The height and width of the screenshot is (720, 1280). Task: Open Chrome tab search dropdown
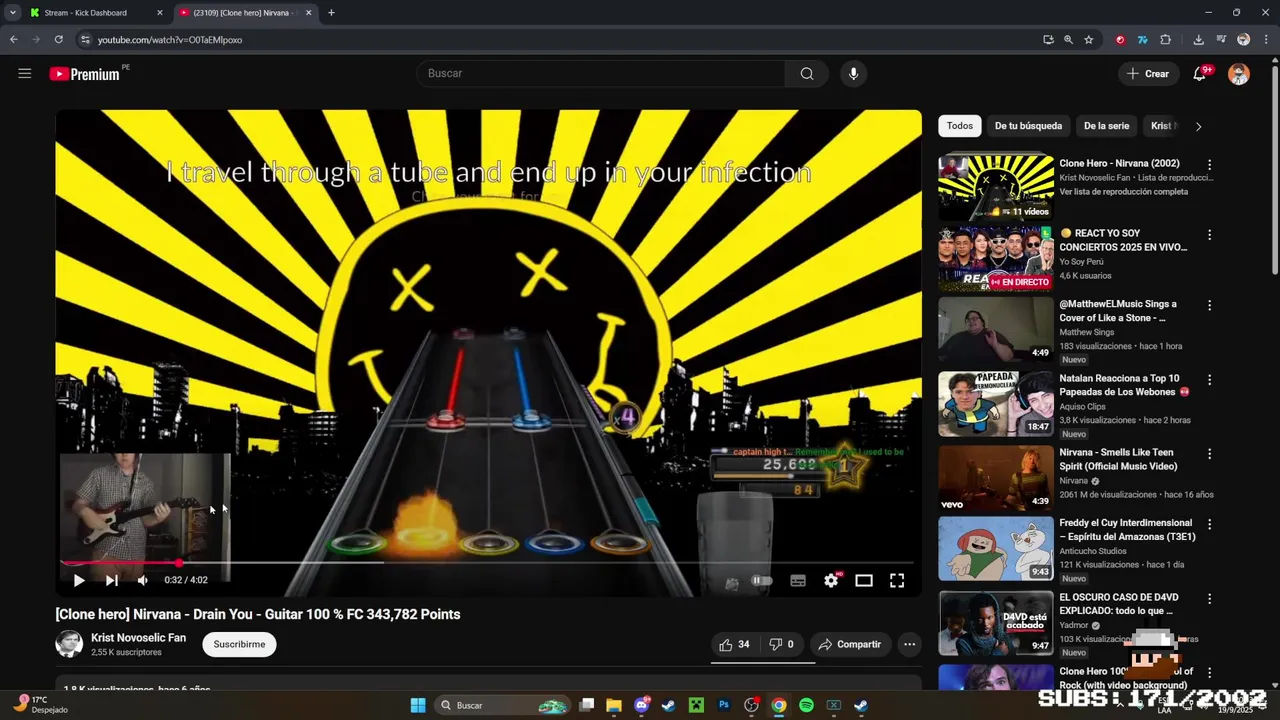(x=12, y=13)
